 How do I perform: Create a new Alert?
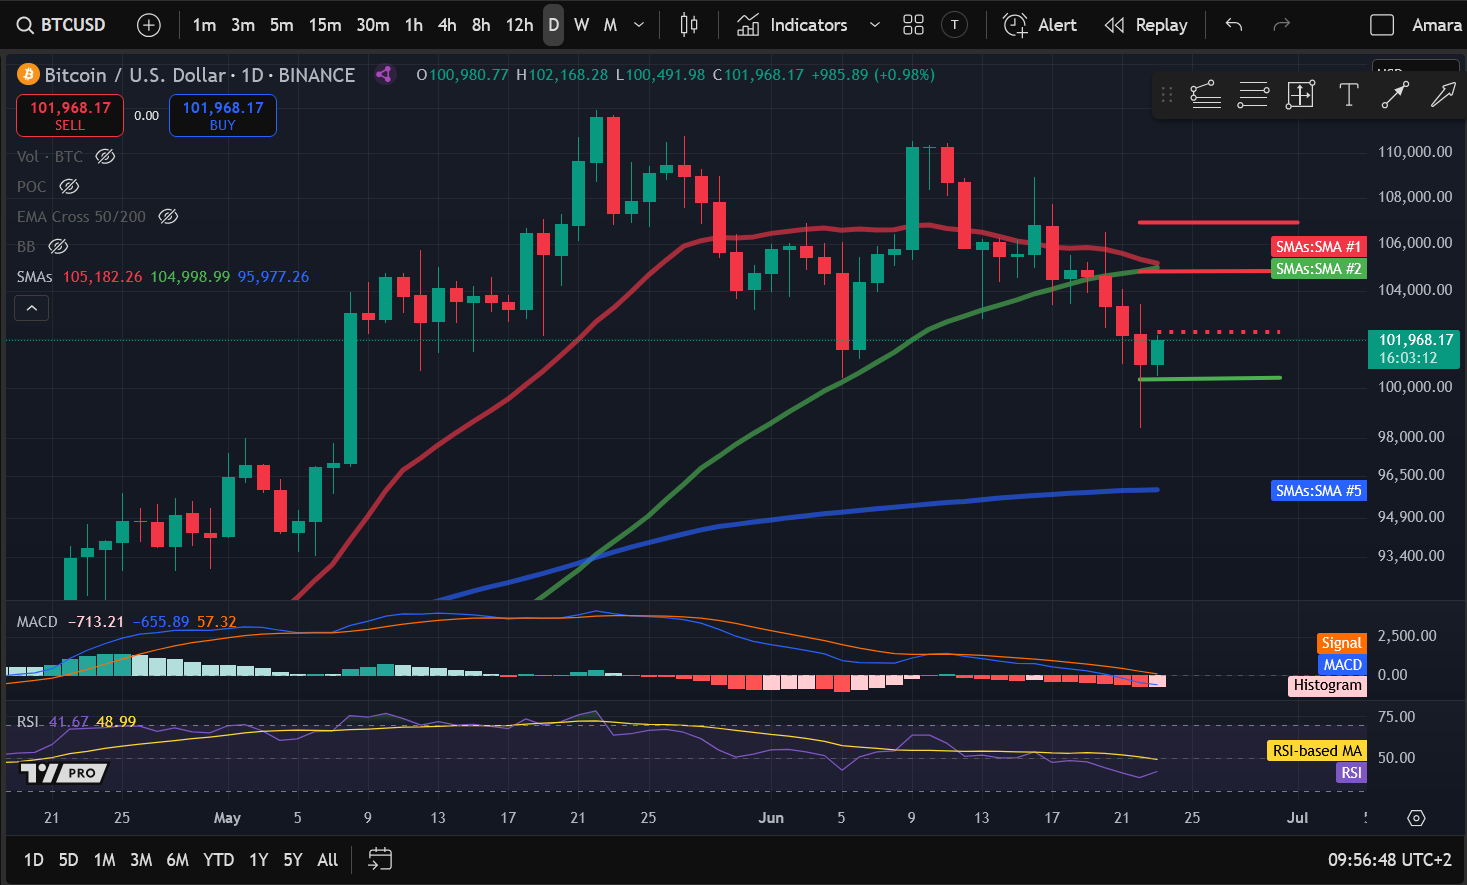coord(1040,25)
